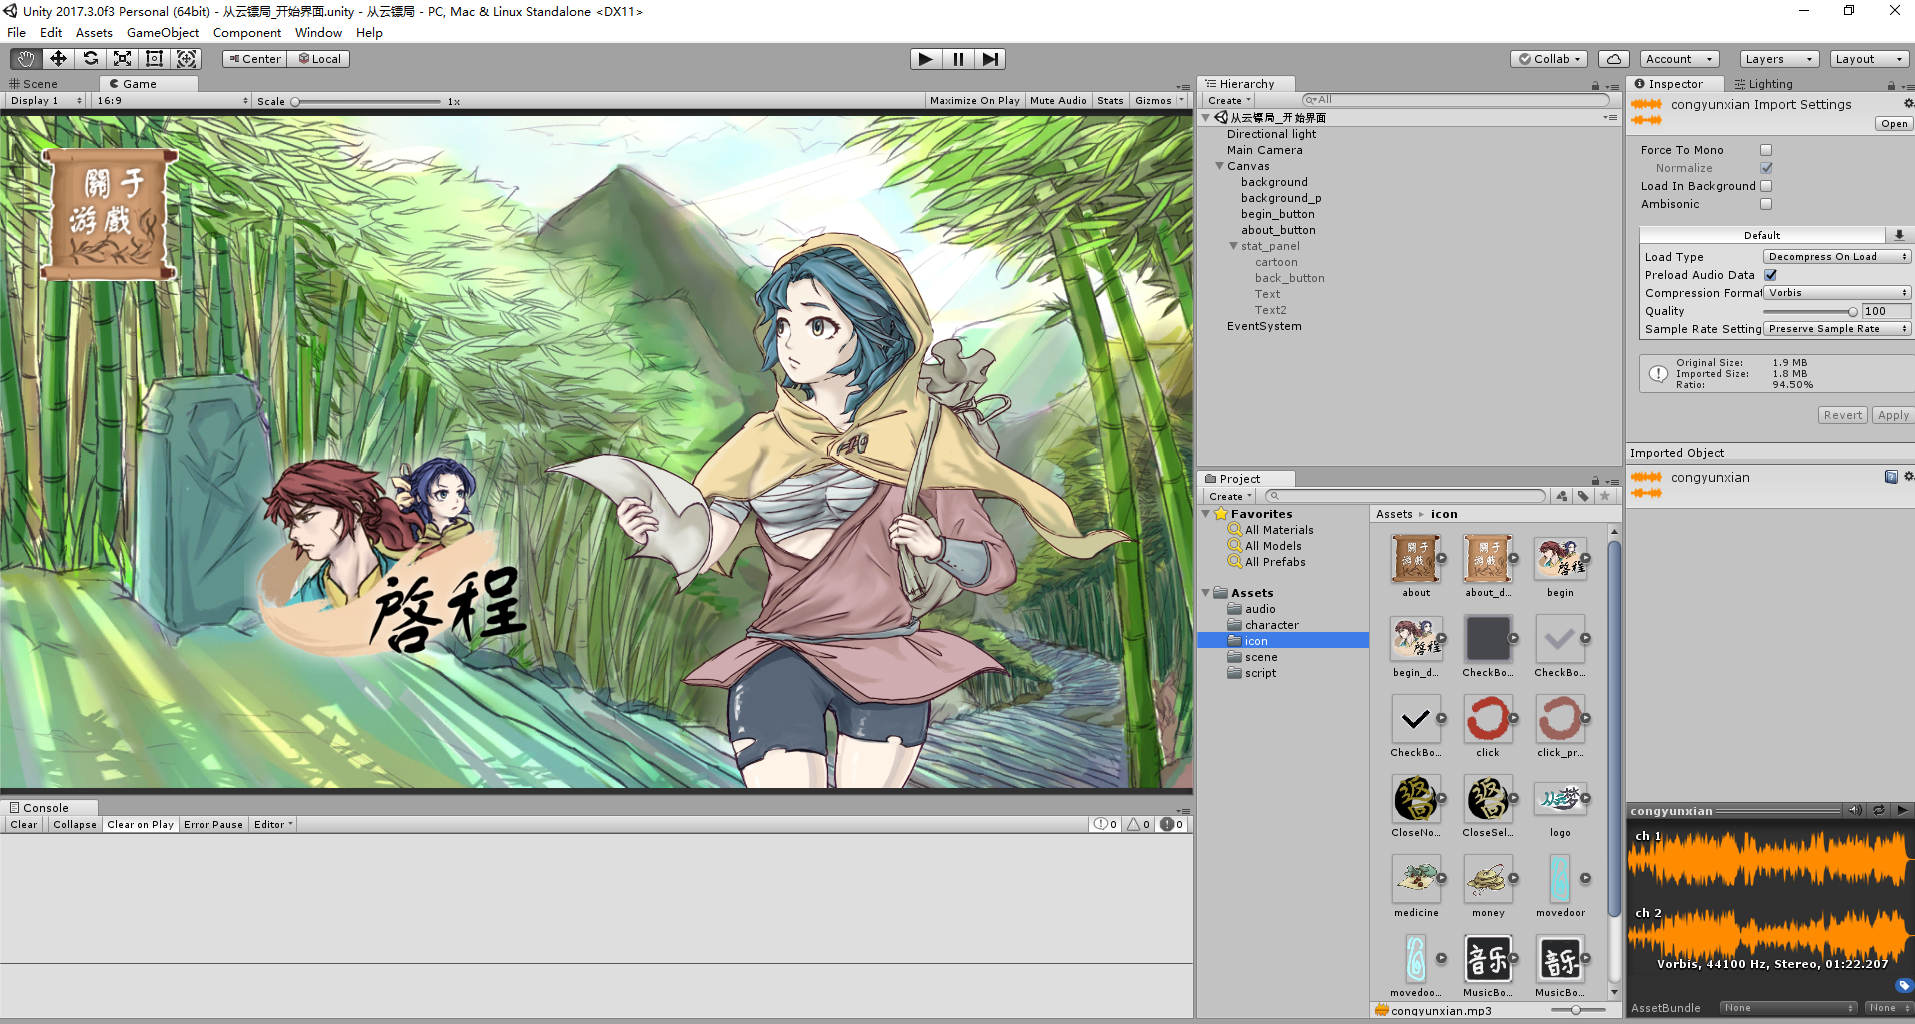The height and width of the screenshot is (1024, 1915).
Task: Click the Step frame button
Action: pos(990,59)
